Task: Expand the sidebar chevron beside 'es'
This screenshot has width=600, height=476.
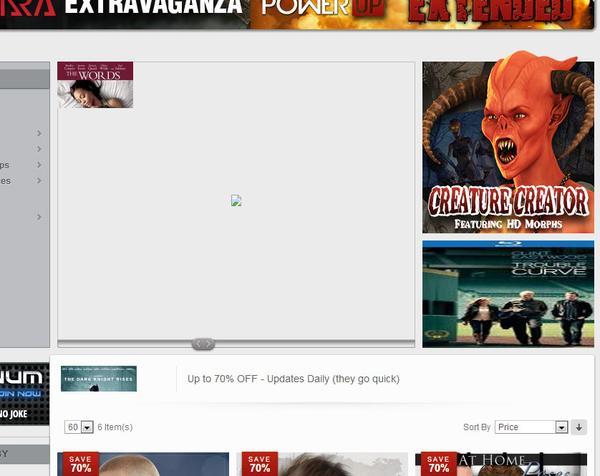Action: (39, 181)
